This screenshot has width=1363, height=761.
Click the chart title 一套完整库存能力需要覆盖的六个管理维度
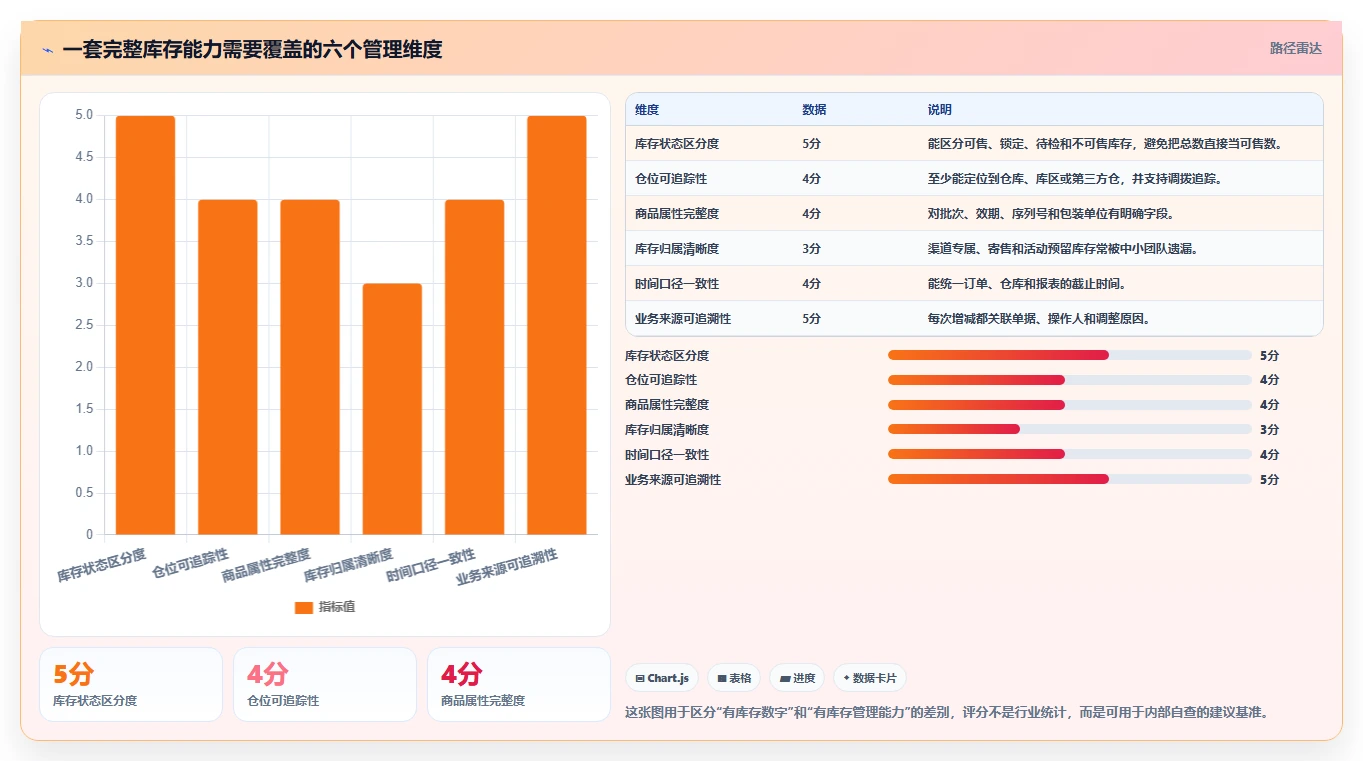[x=252, y=49]
